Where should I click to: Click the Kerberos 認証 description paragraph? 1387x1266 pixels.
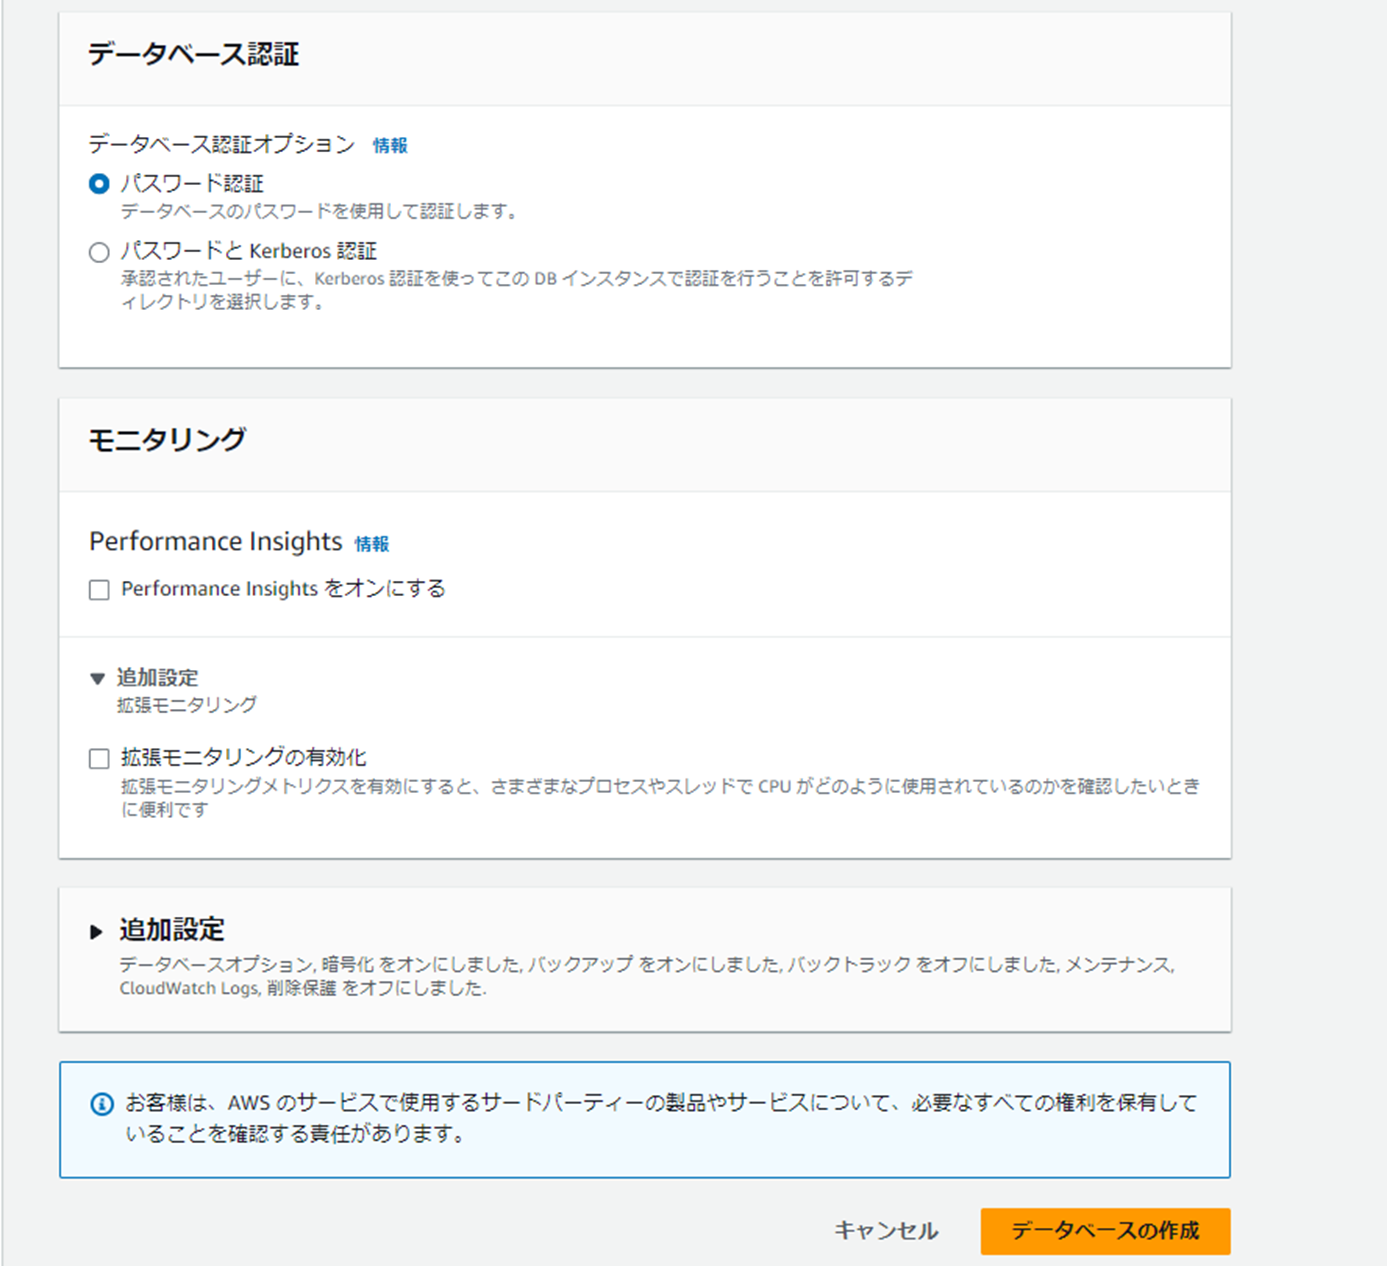tap(517, 290)
